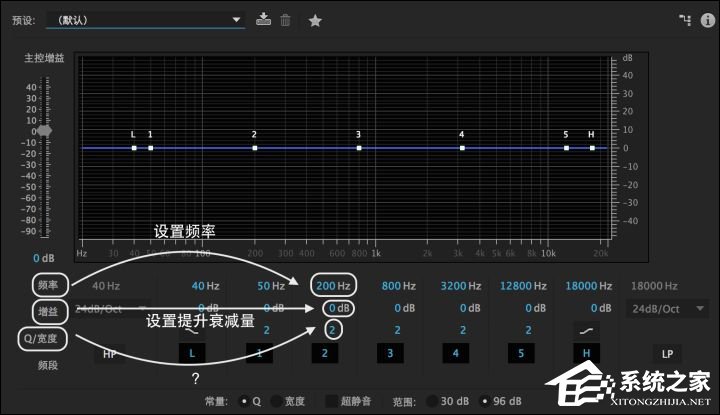Select the 96 dB range option
Image resolution: width=720 pixels, height=415 pixels.
[x=484, y=401]
